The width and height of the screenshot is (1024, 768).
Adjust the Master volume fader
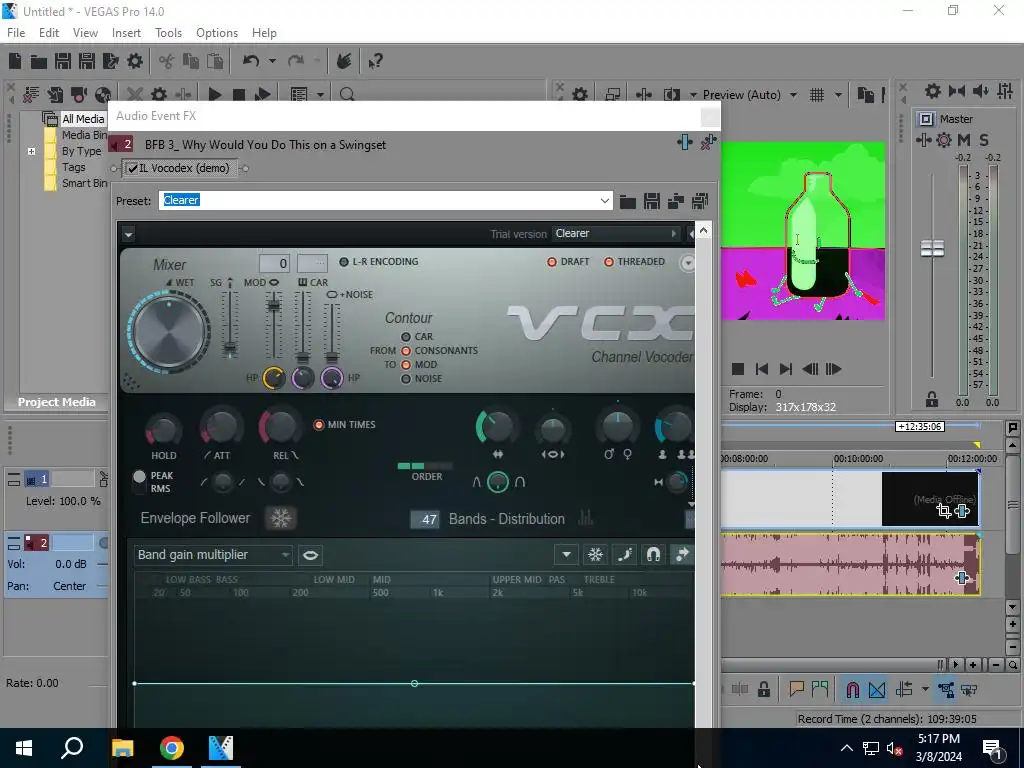coord(933,248)
